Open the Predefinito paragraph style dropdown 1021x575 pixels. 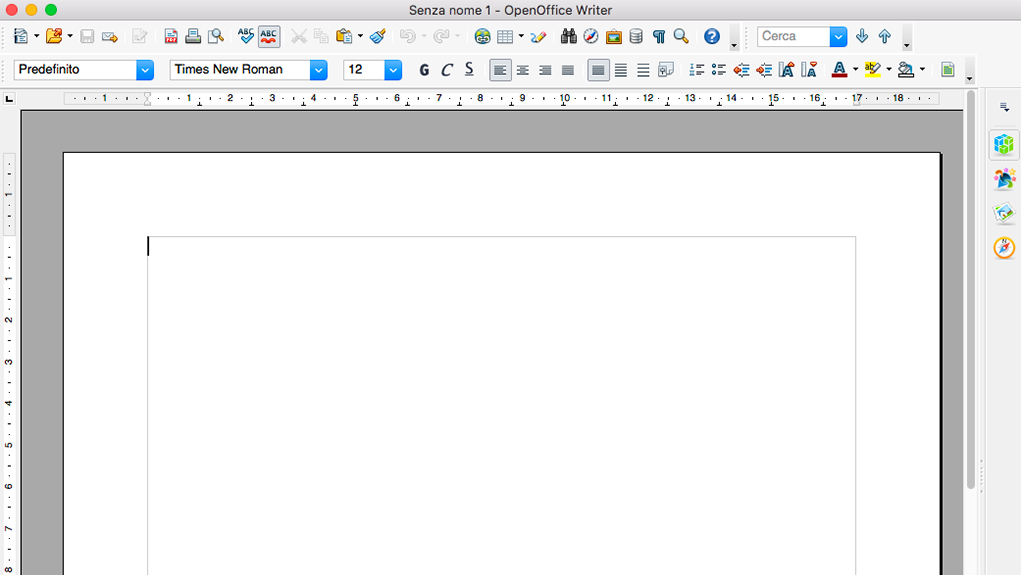[x=145, y=70]
